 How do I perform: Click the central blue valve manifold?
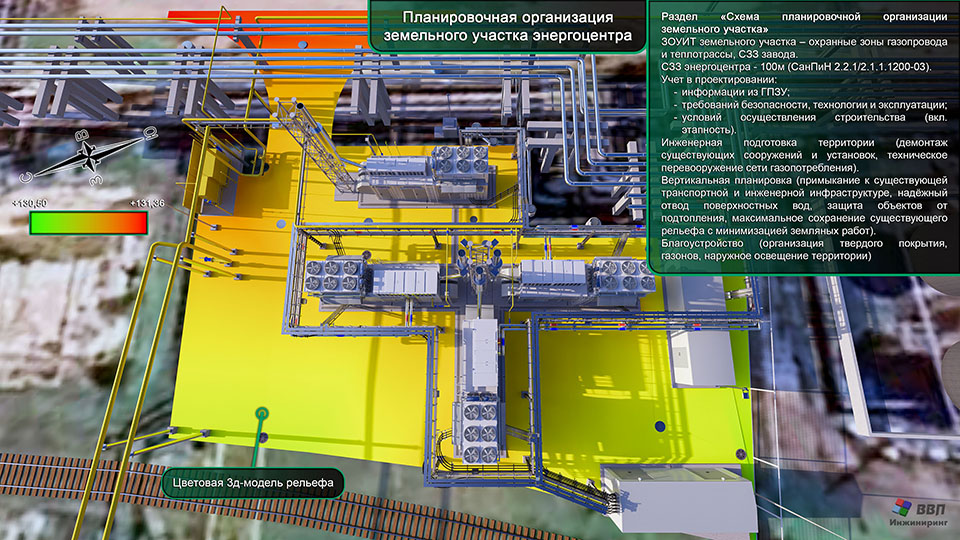coord(481,263)
